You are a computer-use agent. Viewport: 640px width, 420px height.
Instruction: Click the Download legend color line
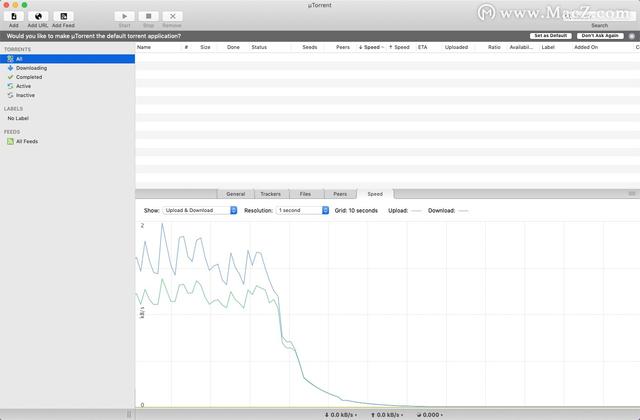[x=463, y=211]
